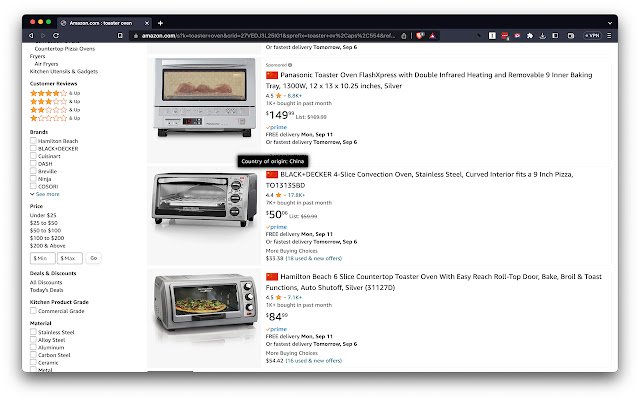
Task: Open the Extensions puzzle piece icon
Action: coord(530,36)
